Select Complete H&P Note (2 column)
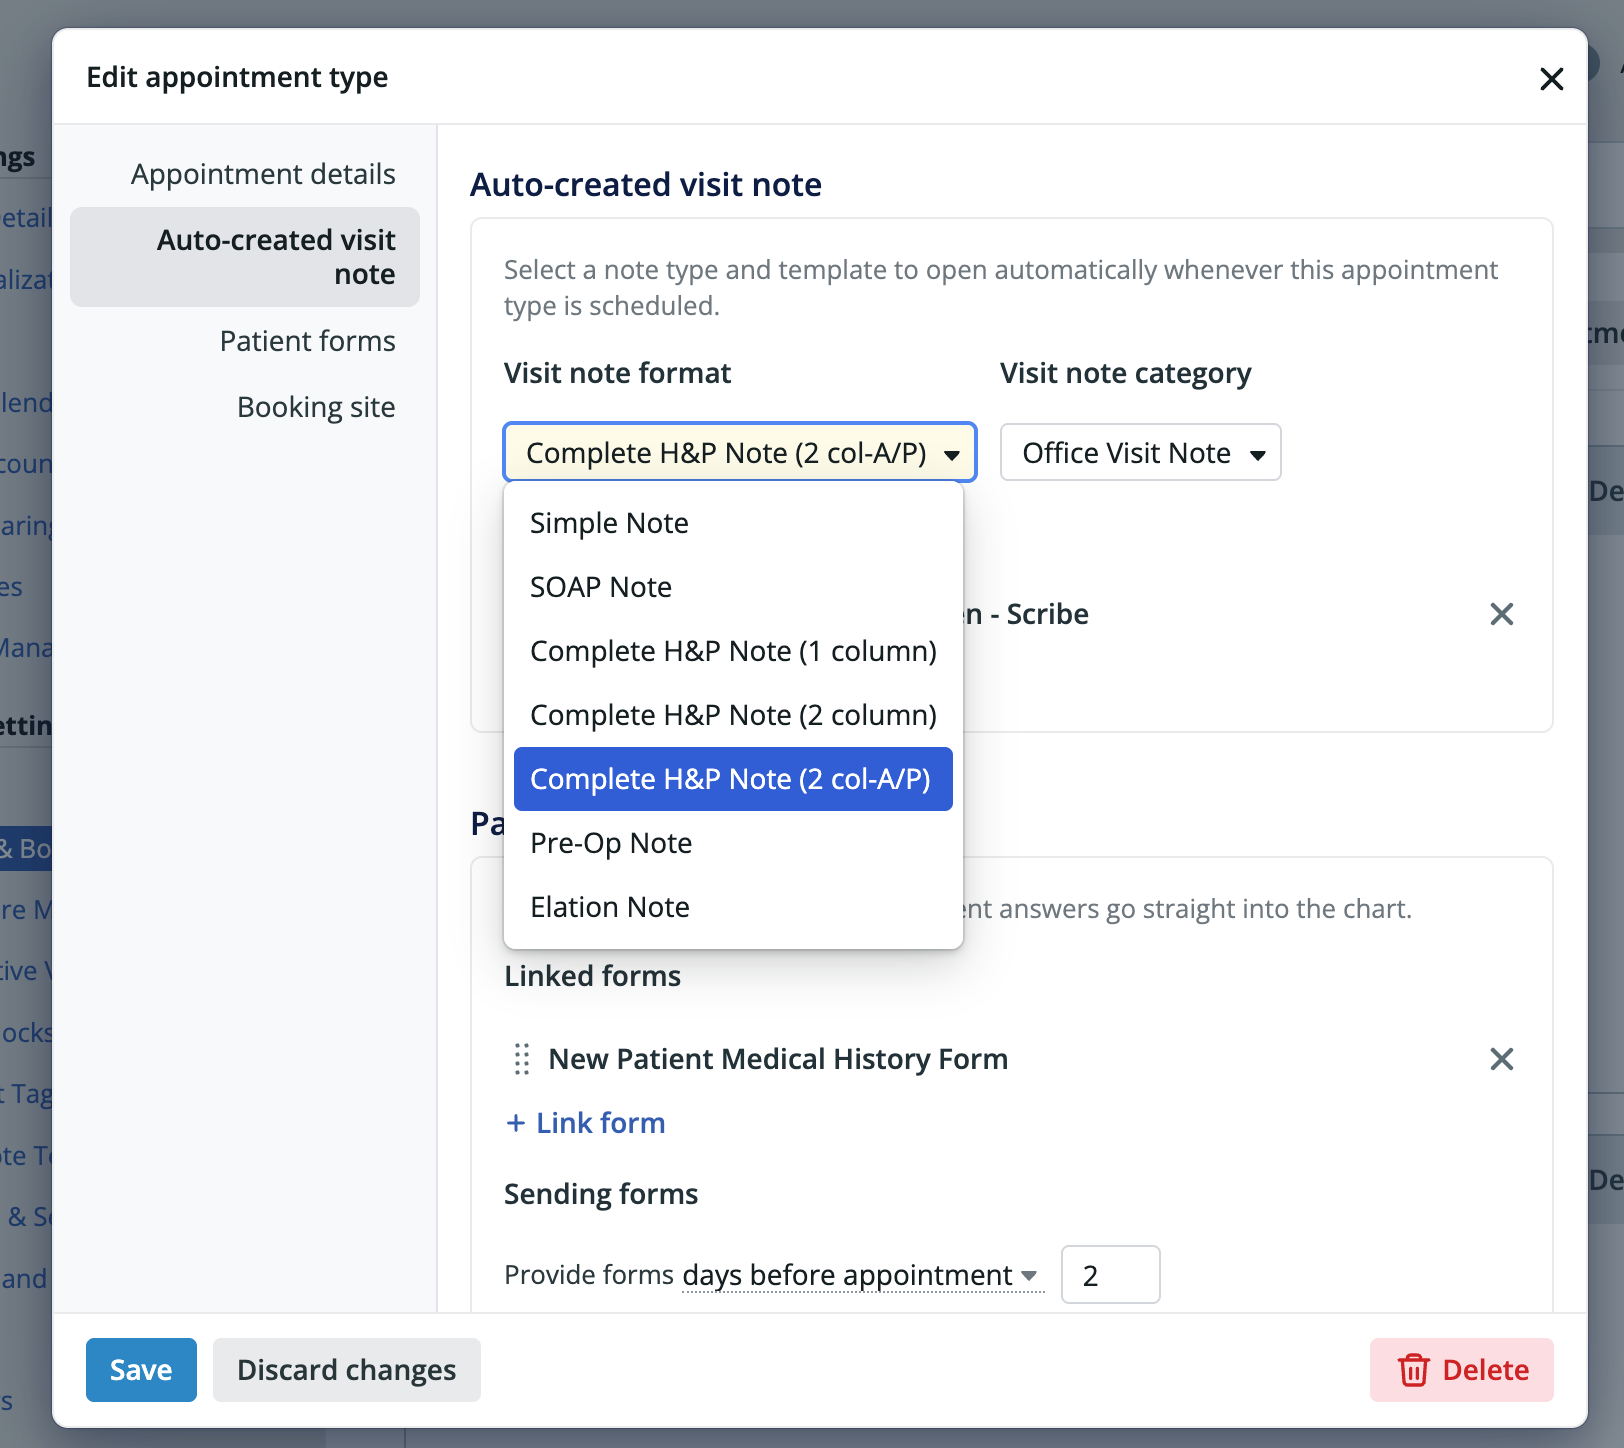 click(733, 715)
